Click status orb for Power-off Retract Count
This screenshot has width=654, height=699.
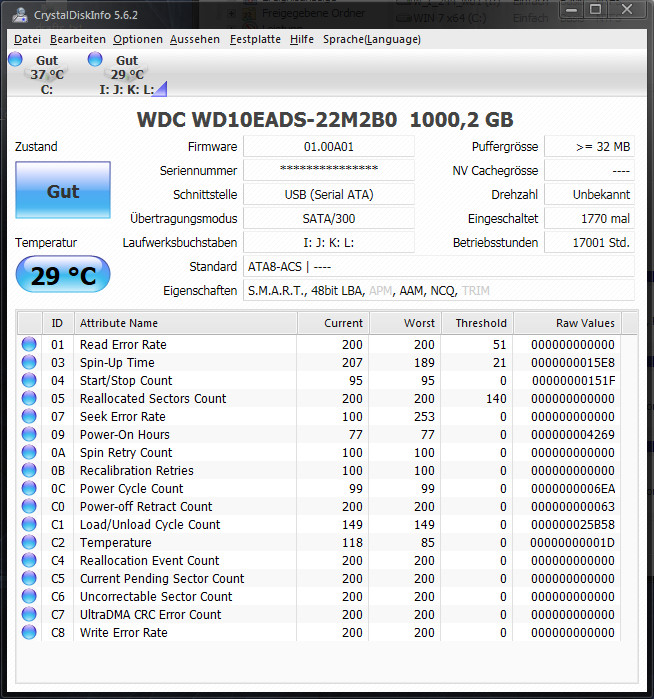(x=29, y=506)
